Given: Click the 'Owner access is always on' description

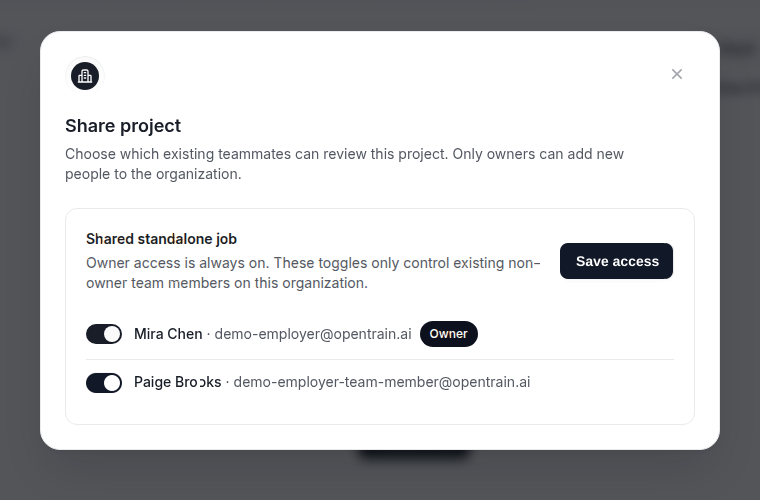Looking at the screenshot, I should [313, 273].
